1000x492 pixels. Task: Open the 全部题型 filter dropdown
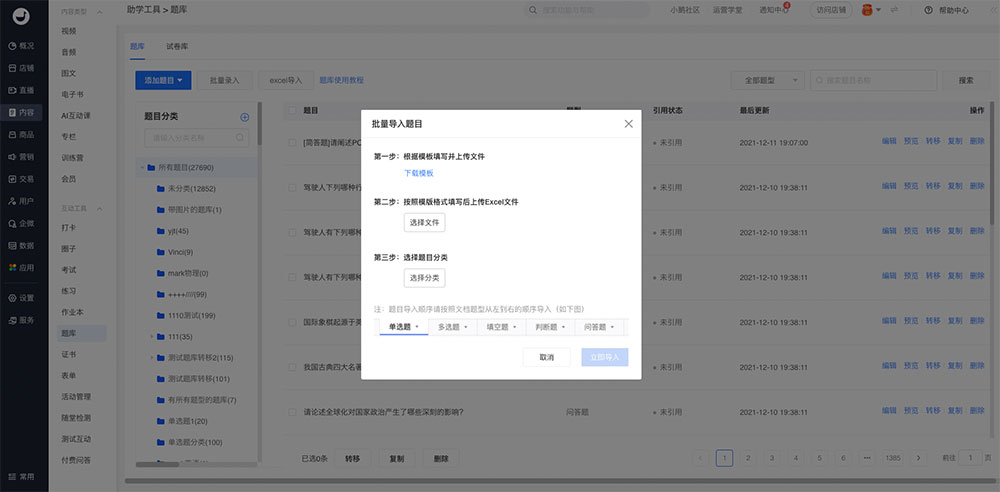[x=767, y=80]
